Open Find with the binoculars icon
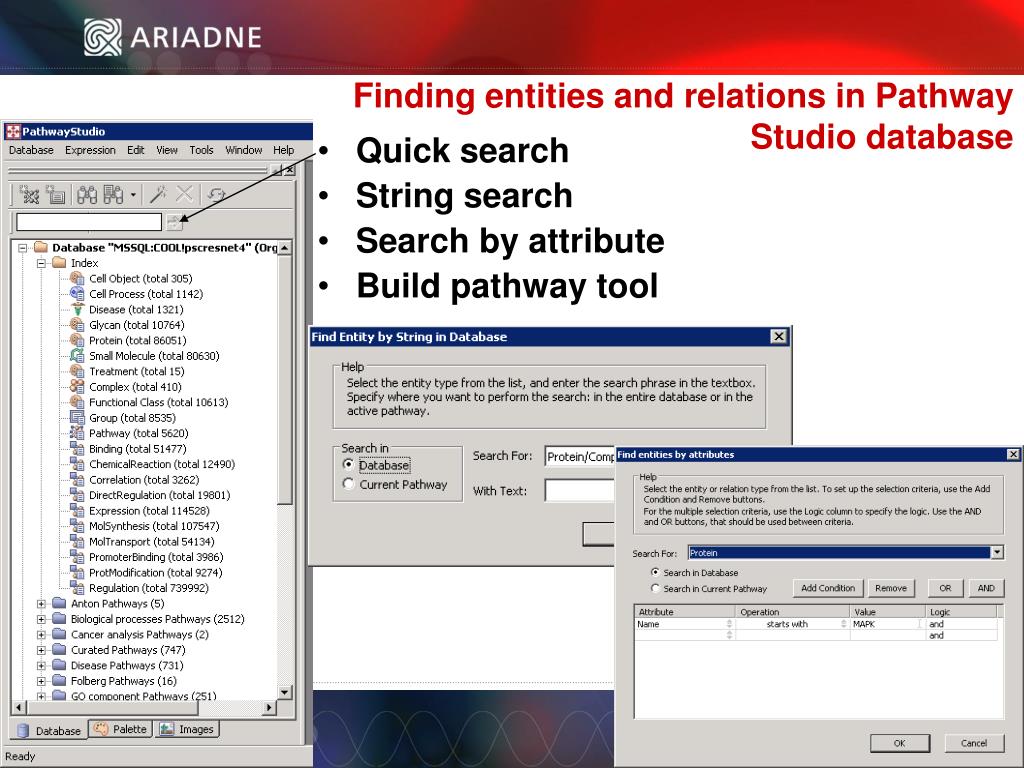 [x=87, y=195]
